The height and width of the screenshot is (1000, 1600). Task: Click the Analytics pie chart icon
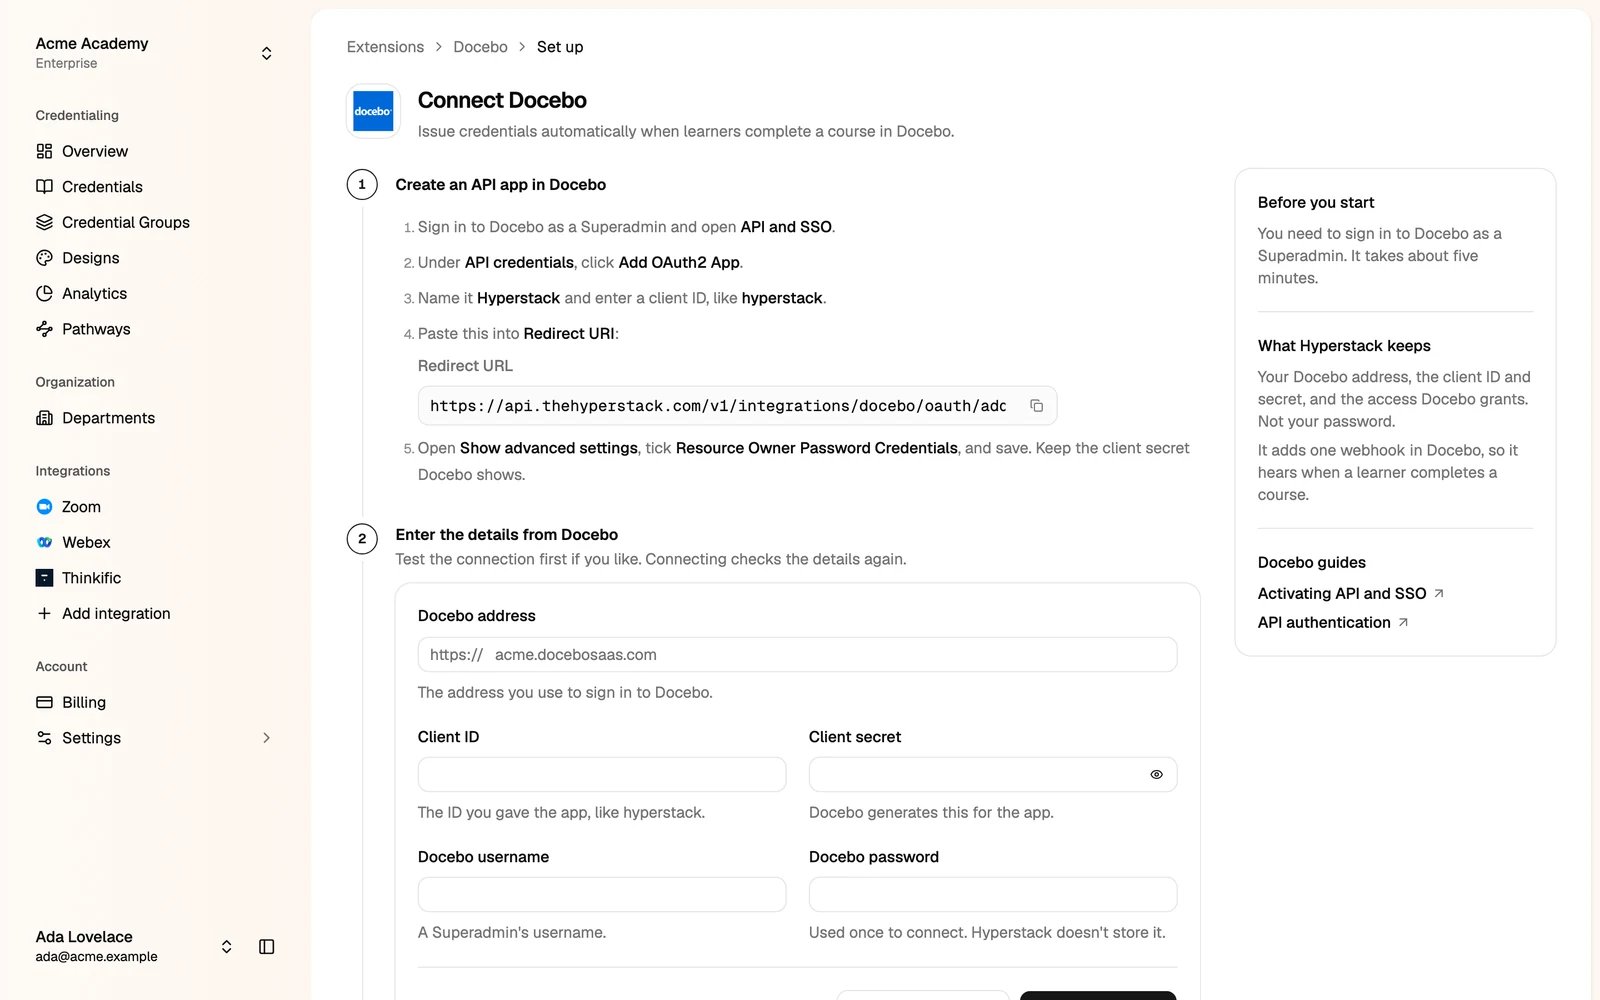[x=44, y=293]
